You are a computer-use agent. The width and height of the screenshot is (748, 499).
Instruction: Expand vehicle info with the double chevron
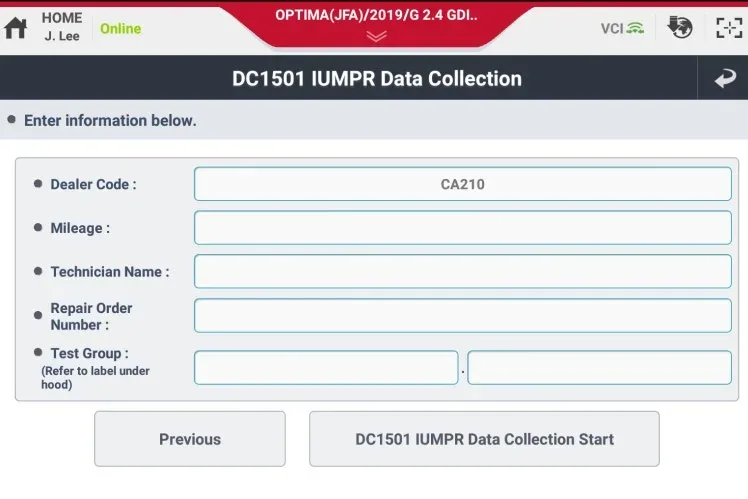376,36
